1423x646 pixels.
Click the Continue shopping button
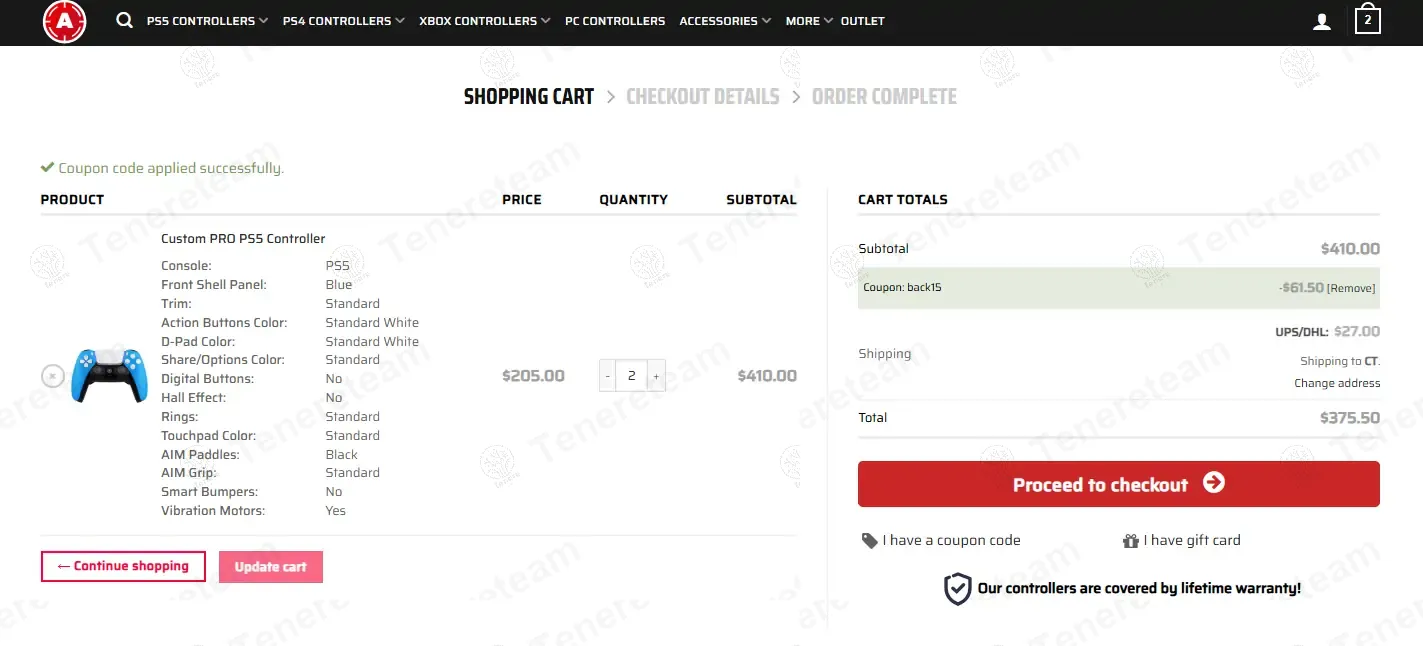123,567
